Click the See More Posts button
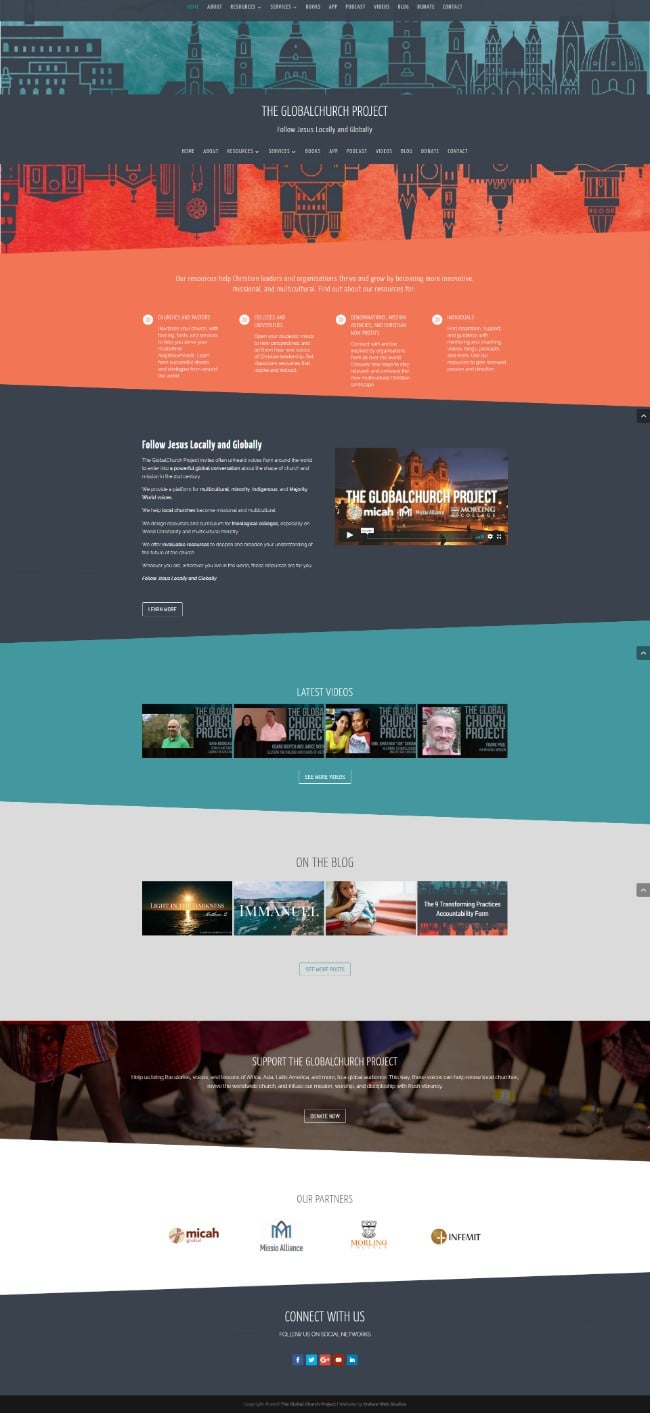 pyautogui.click(x=325, y=969)
